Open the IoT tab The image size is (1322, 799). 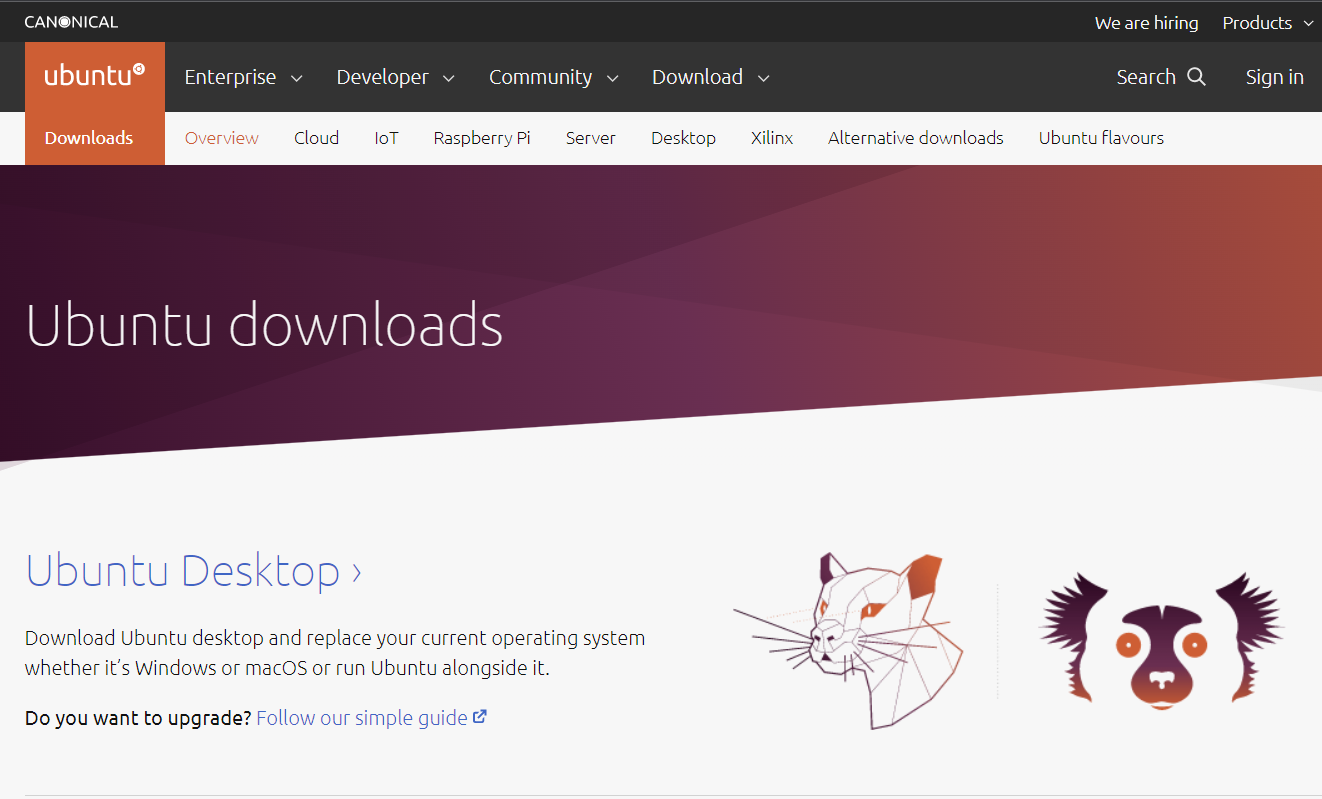click(x=386, y=138)
